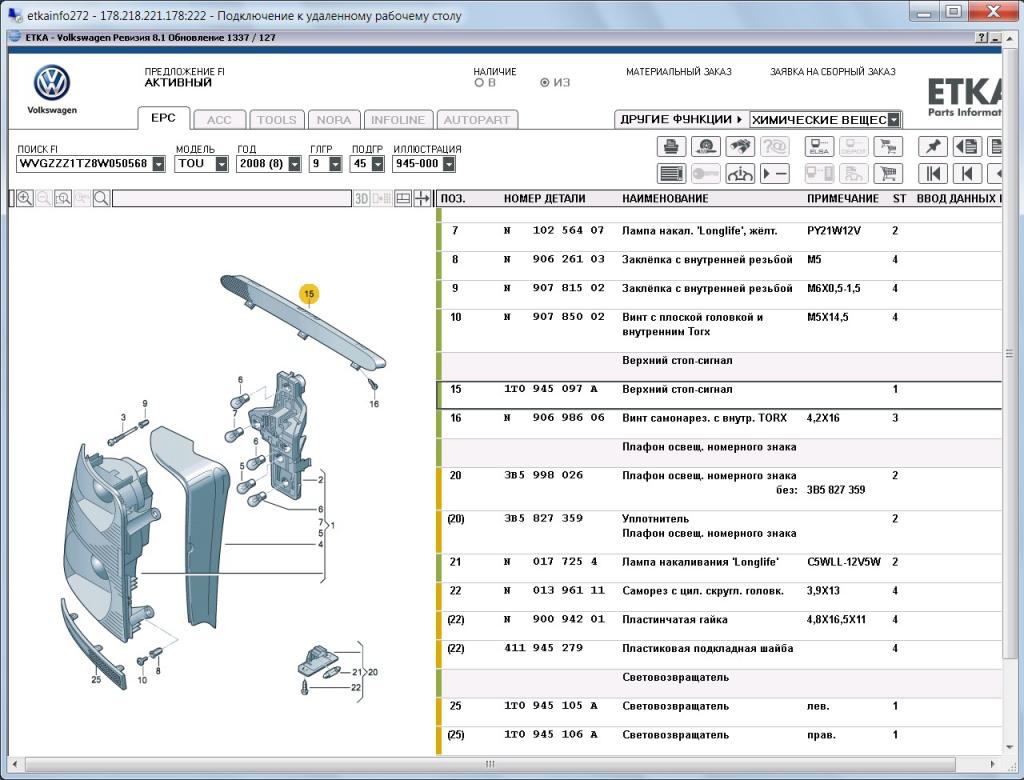1024x780 pixels.
Task: Select the 'ИЗ' availability radio button
Action: coord(544,83)
